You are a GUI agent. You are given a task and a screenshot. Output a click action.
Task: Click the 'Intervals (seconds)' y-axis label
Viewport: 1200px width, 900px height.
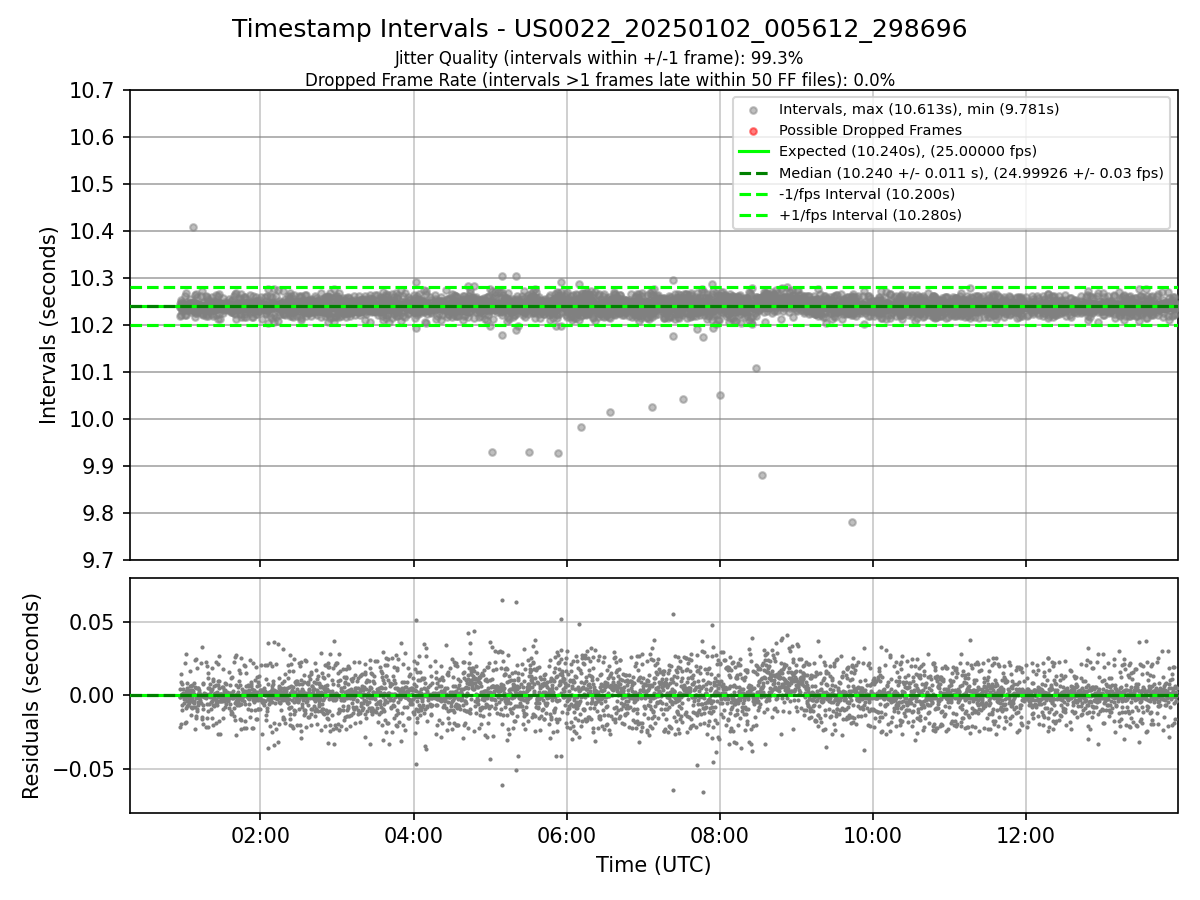click(49, 325)
